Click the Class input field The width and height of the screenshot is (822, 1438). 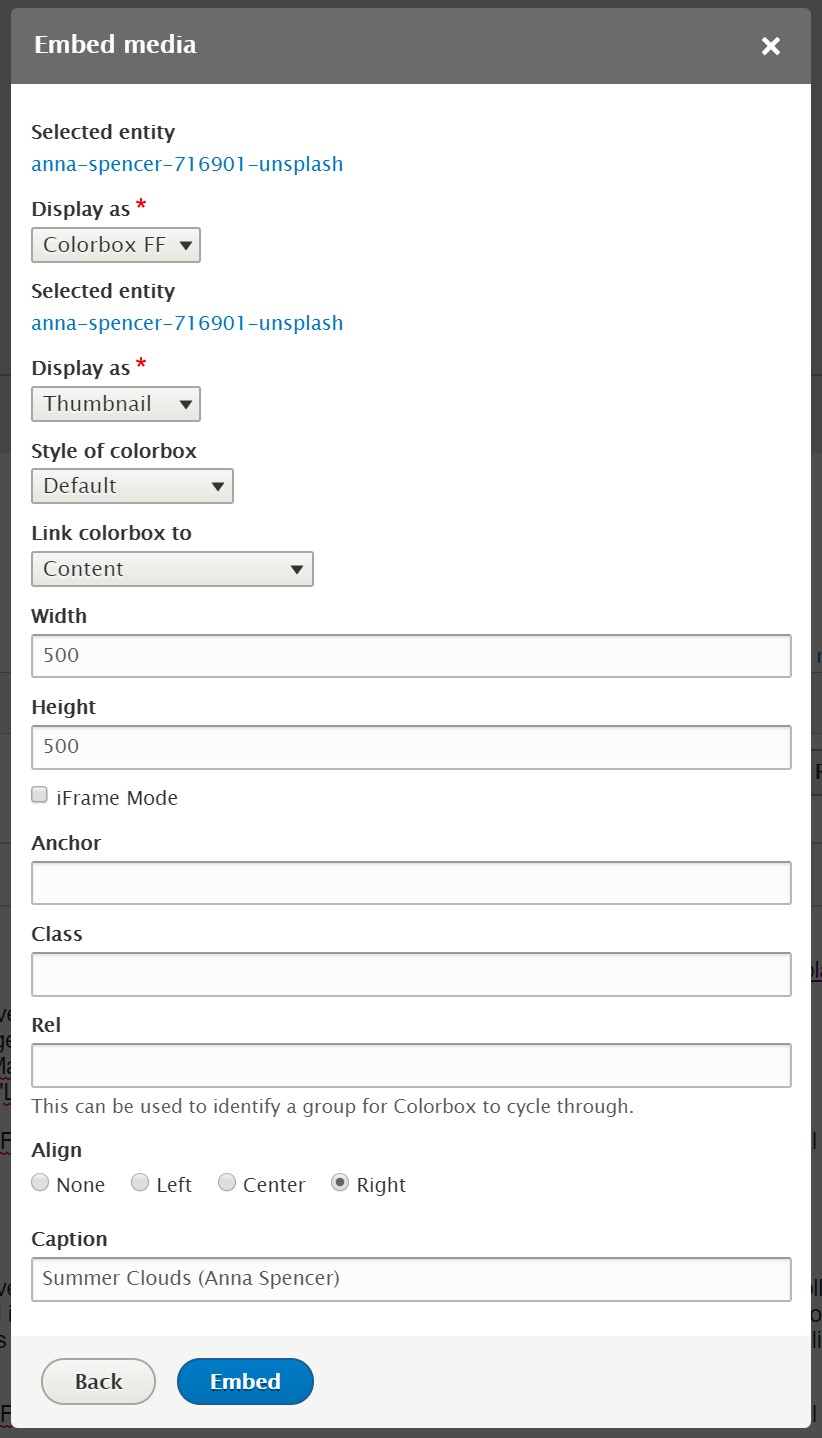[411, 973]
